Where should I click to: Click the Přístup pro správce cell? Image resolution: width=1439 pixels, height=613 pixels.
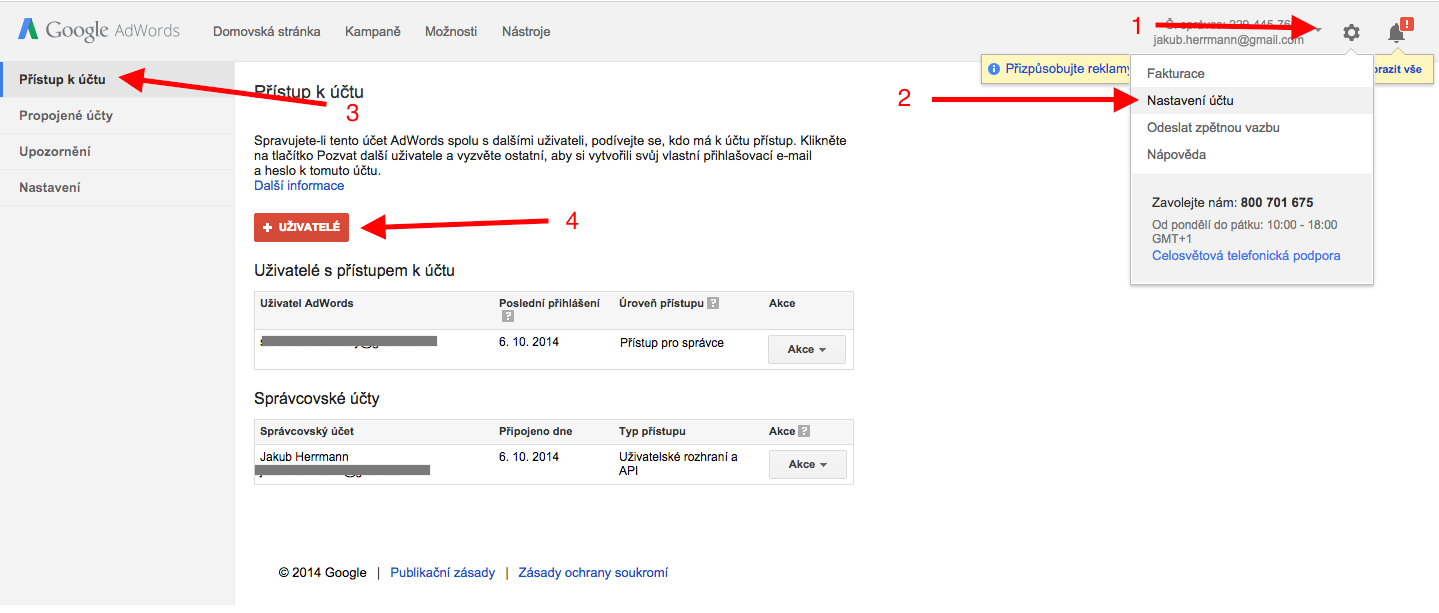(671, 342)
